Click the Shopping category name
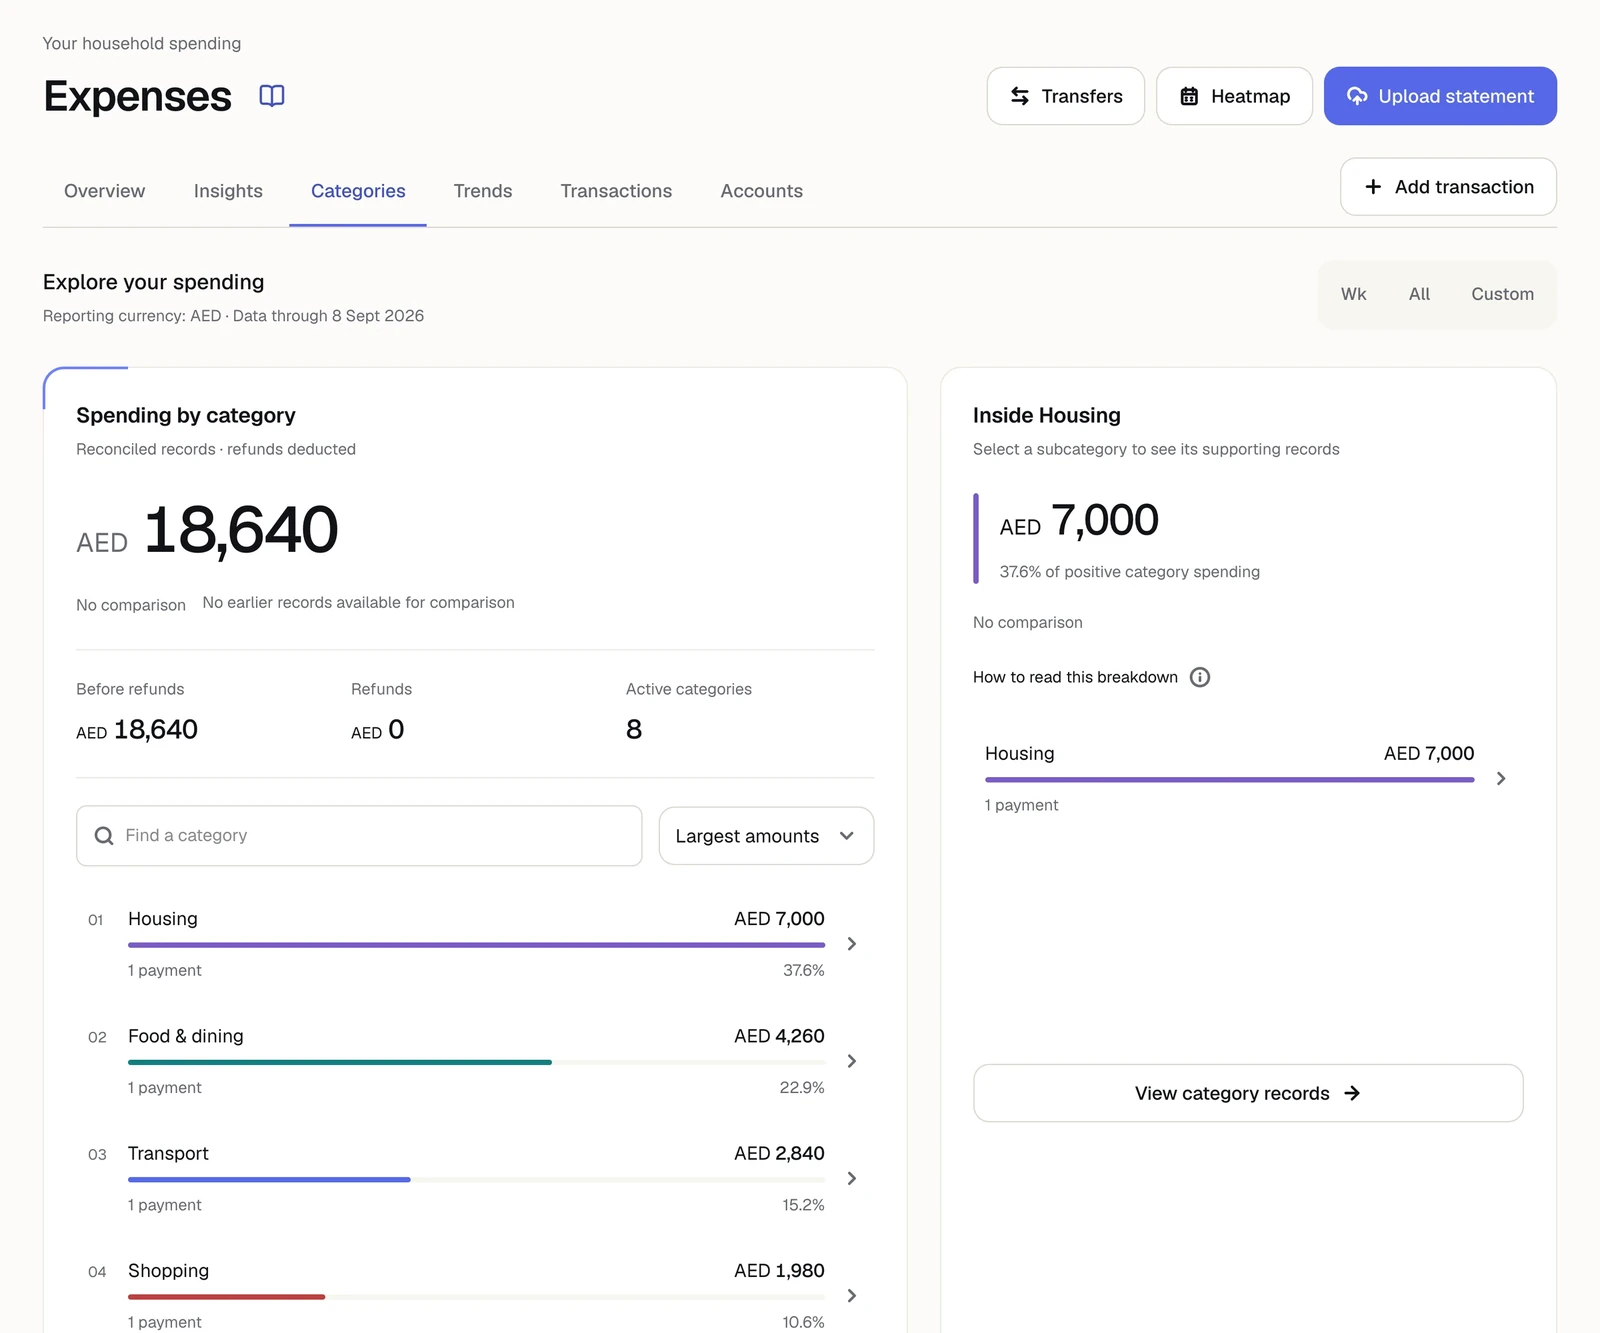 tap(168, 1271)
